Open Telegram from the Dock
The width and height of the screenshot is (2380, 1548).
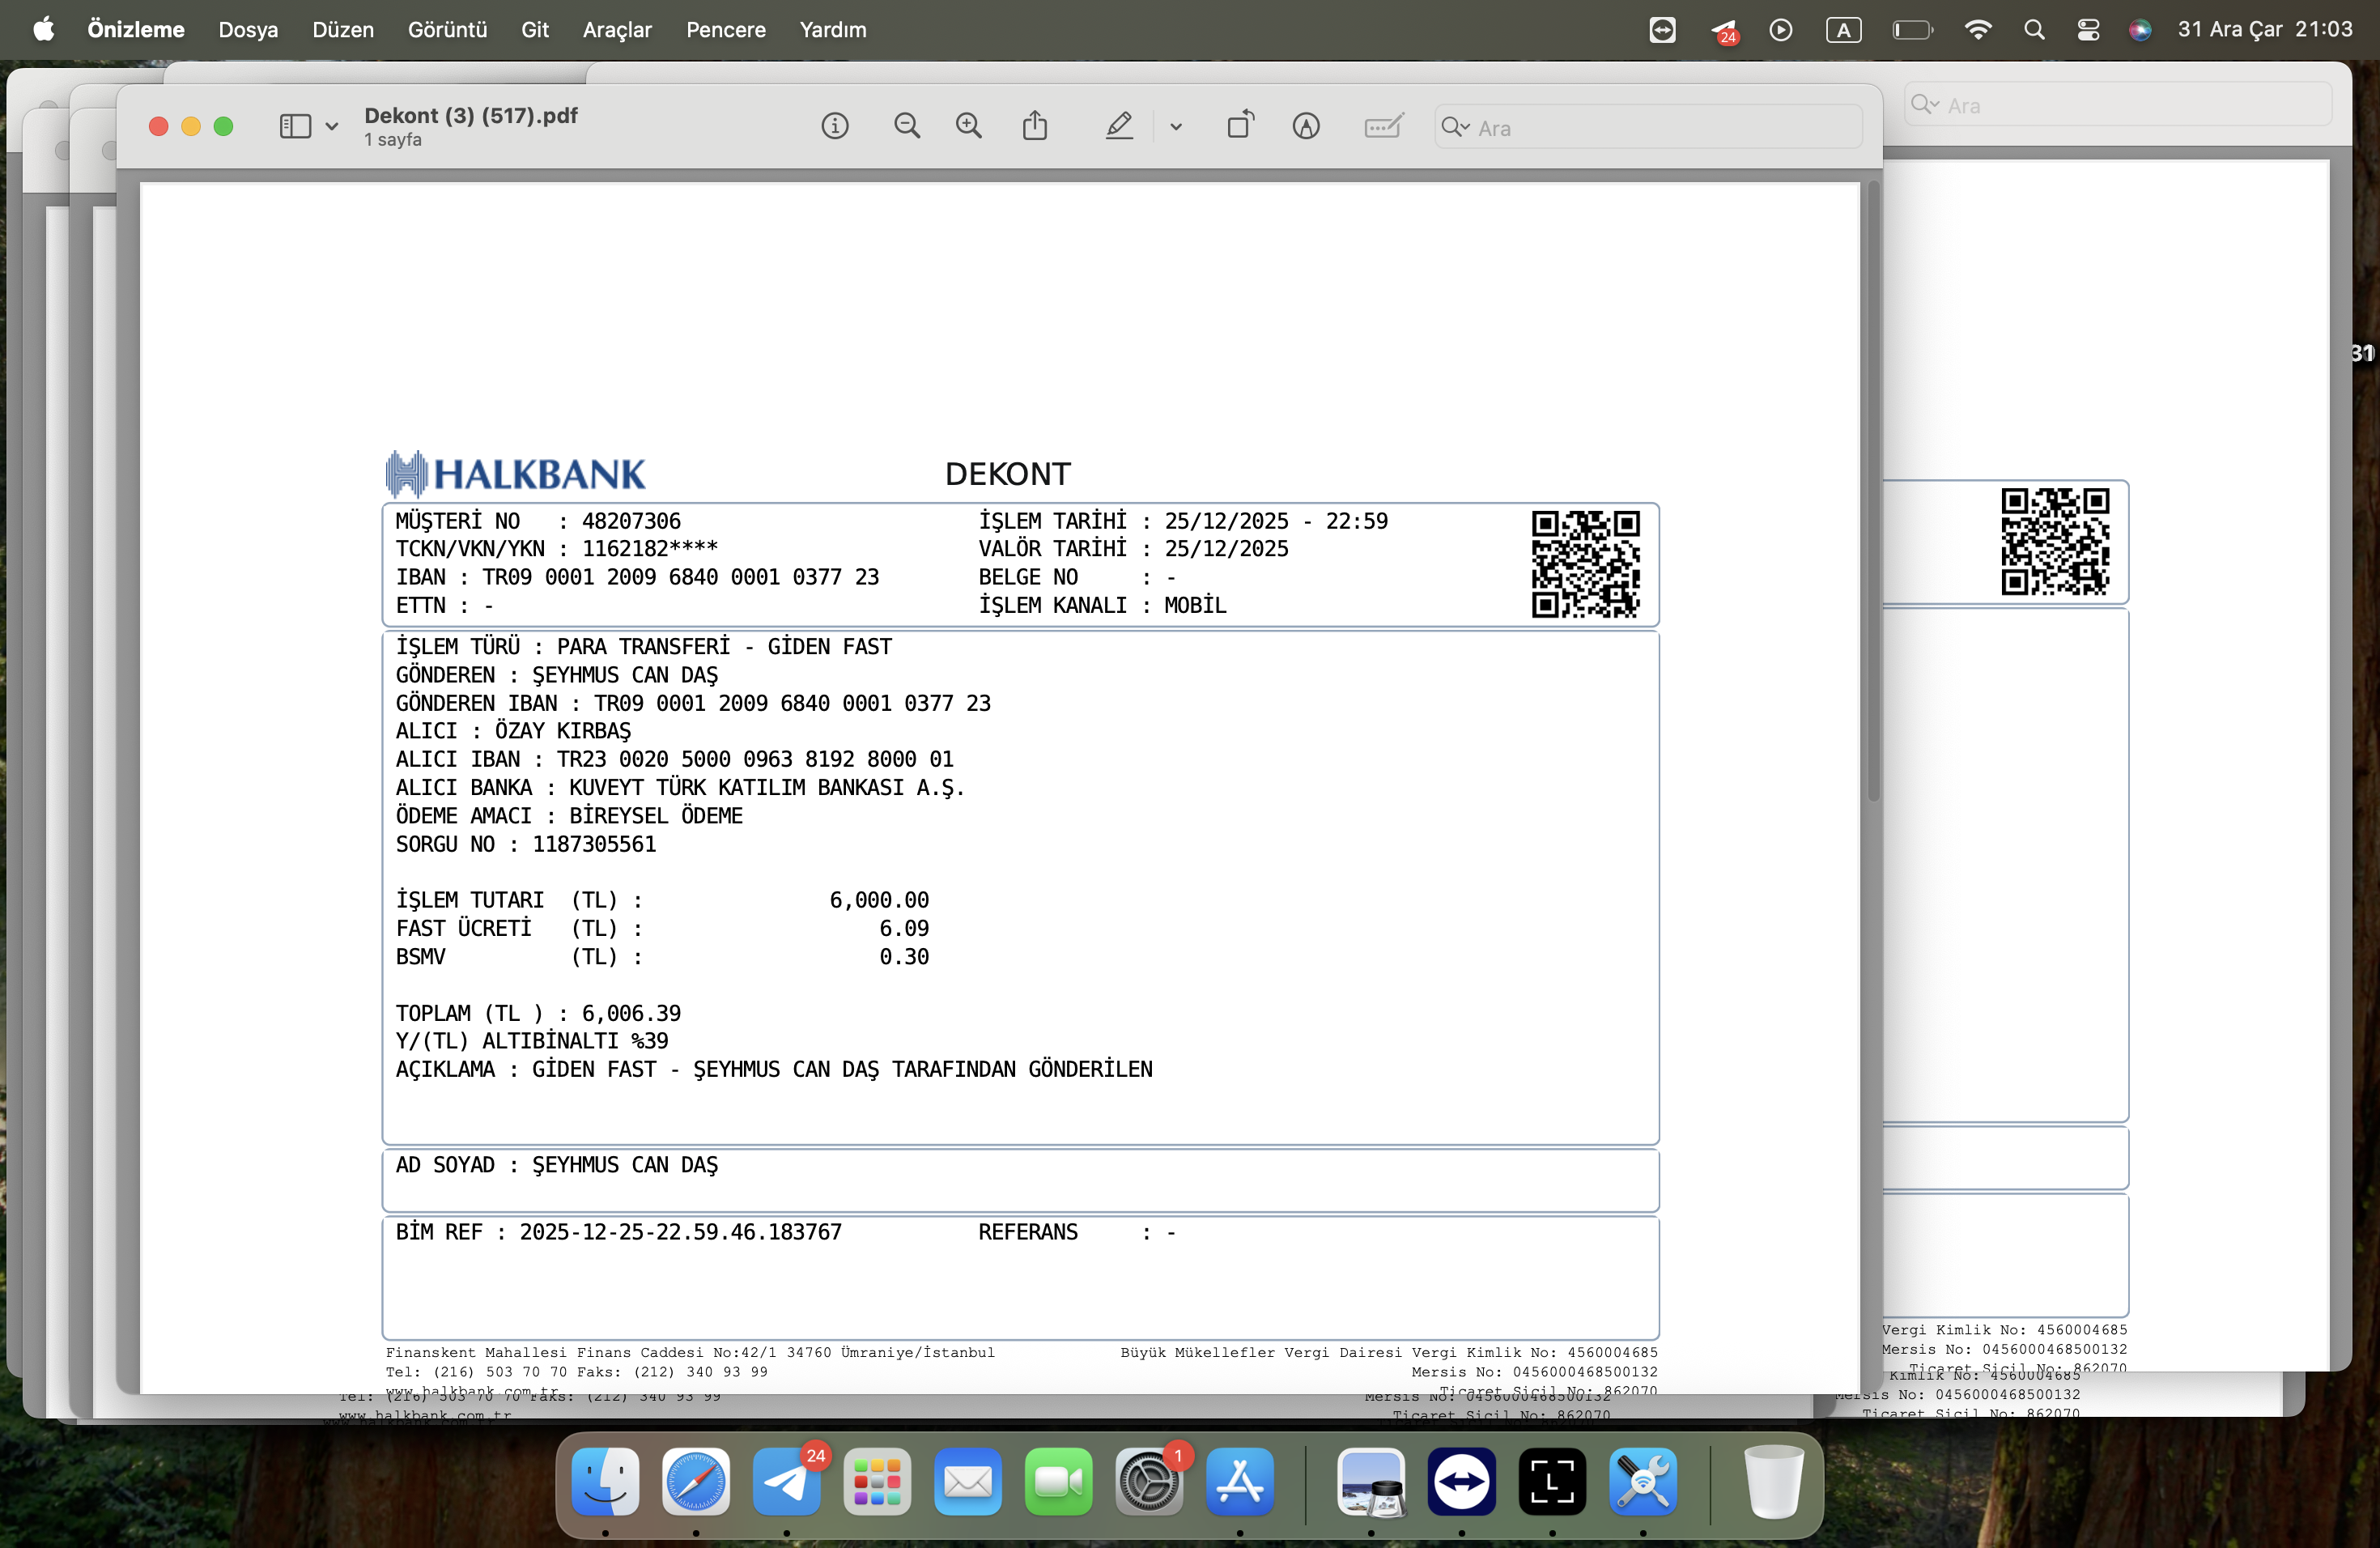click(787, 1481)
